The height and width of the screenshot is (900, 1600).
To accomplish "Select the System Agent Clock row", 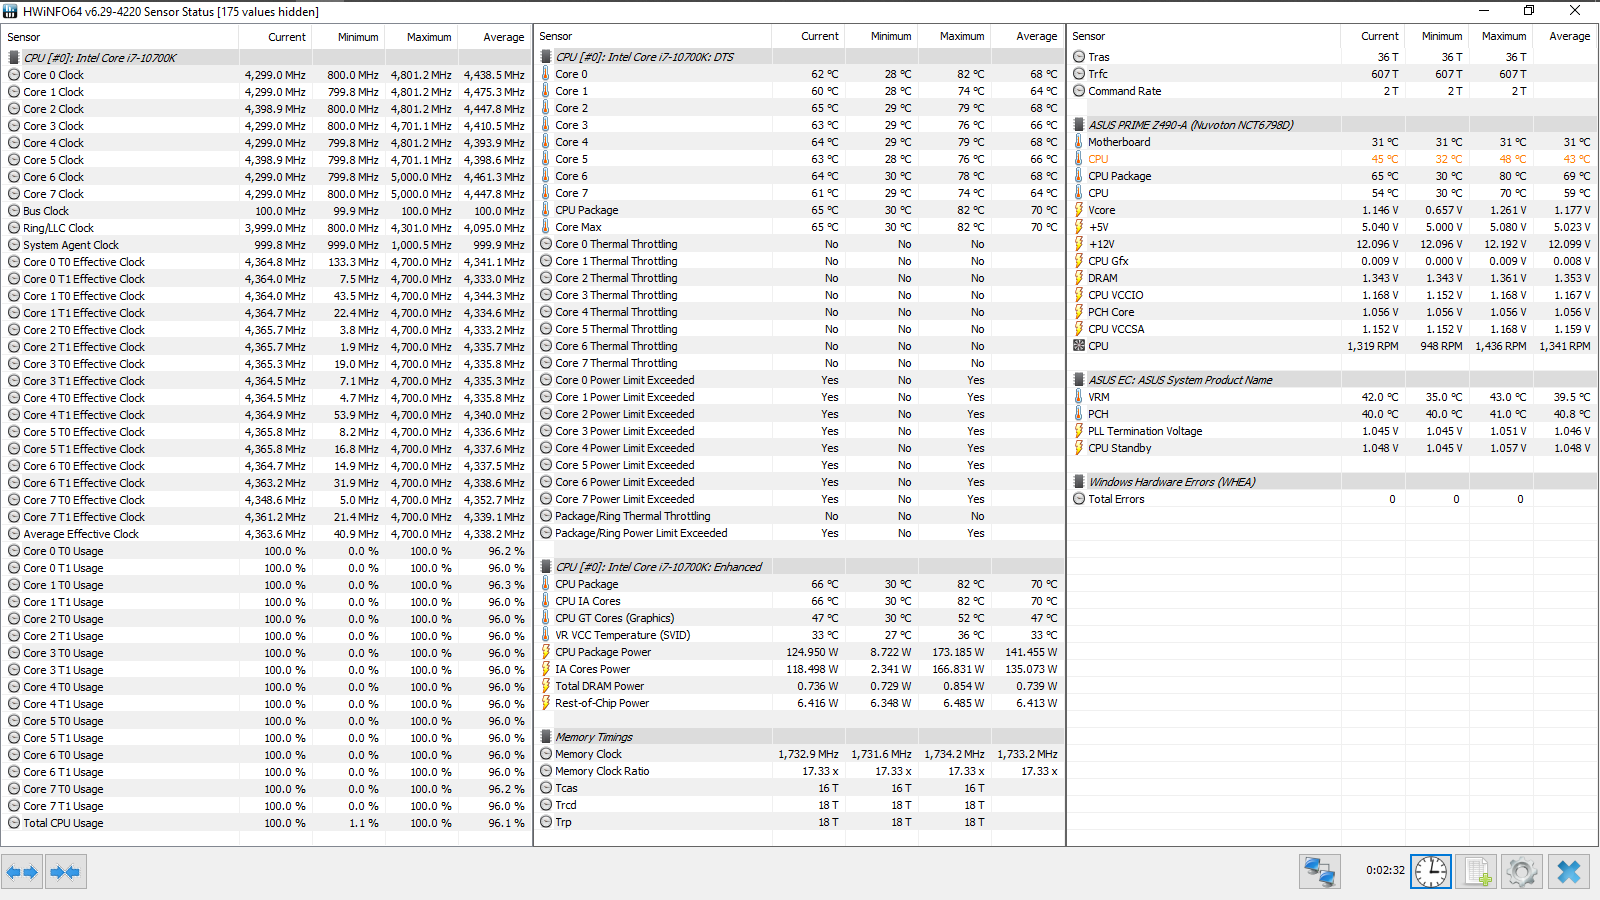I will click(x=266, y=245).
